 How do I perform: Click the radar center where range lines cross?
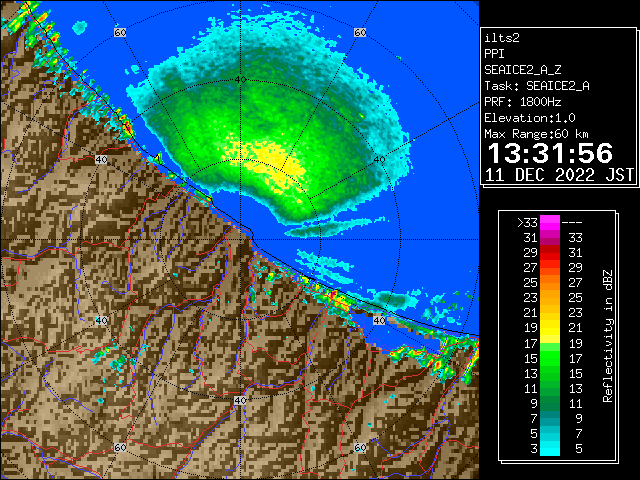tap(241, 240)
